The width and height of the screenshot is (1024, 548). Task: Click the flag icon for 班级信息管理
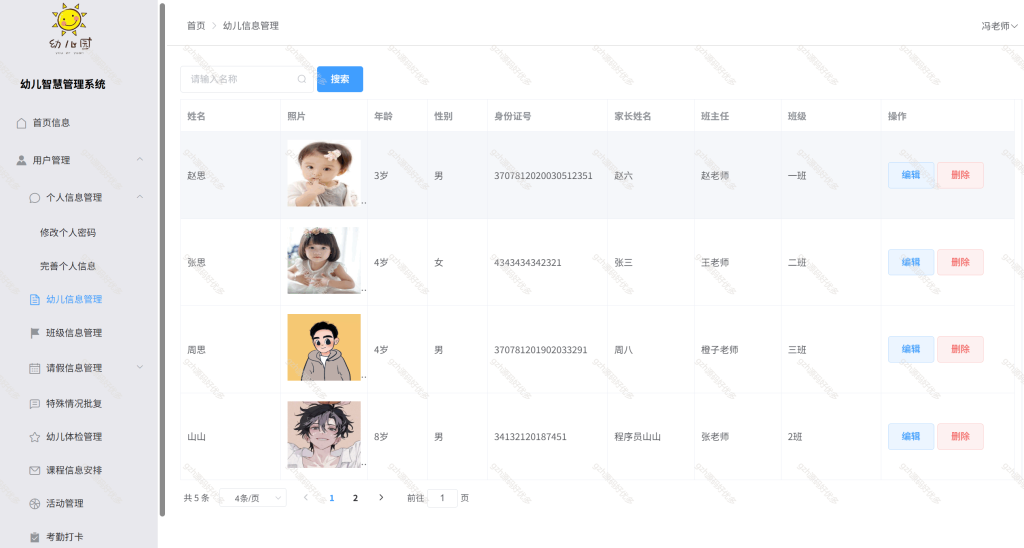pos(35,333)
